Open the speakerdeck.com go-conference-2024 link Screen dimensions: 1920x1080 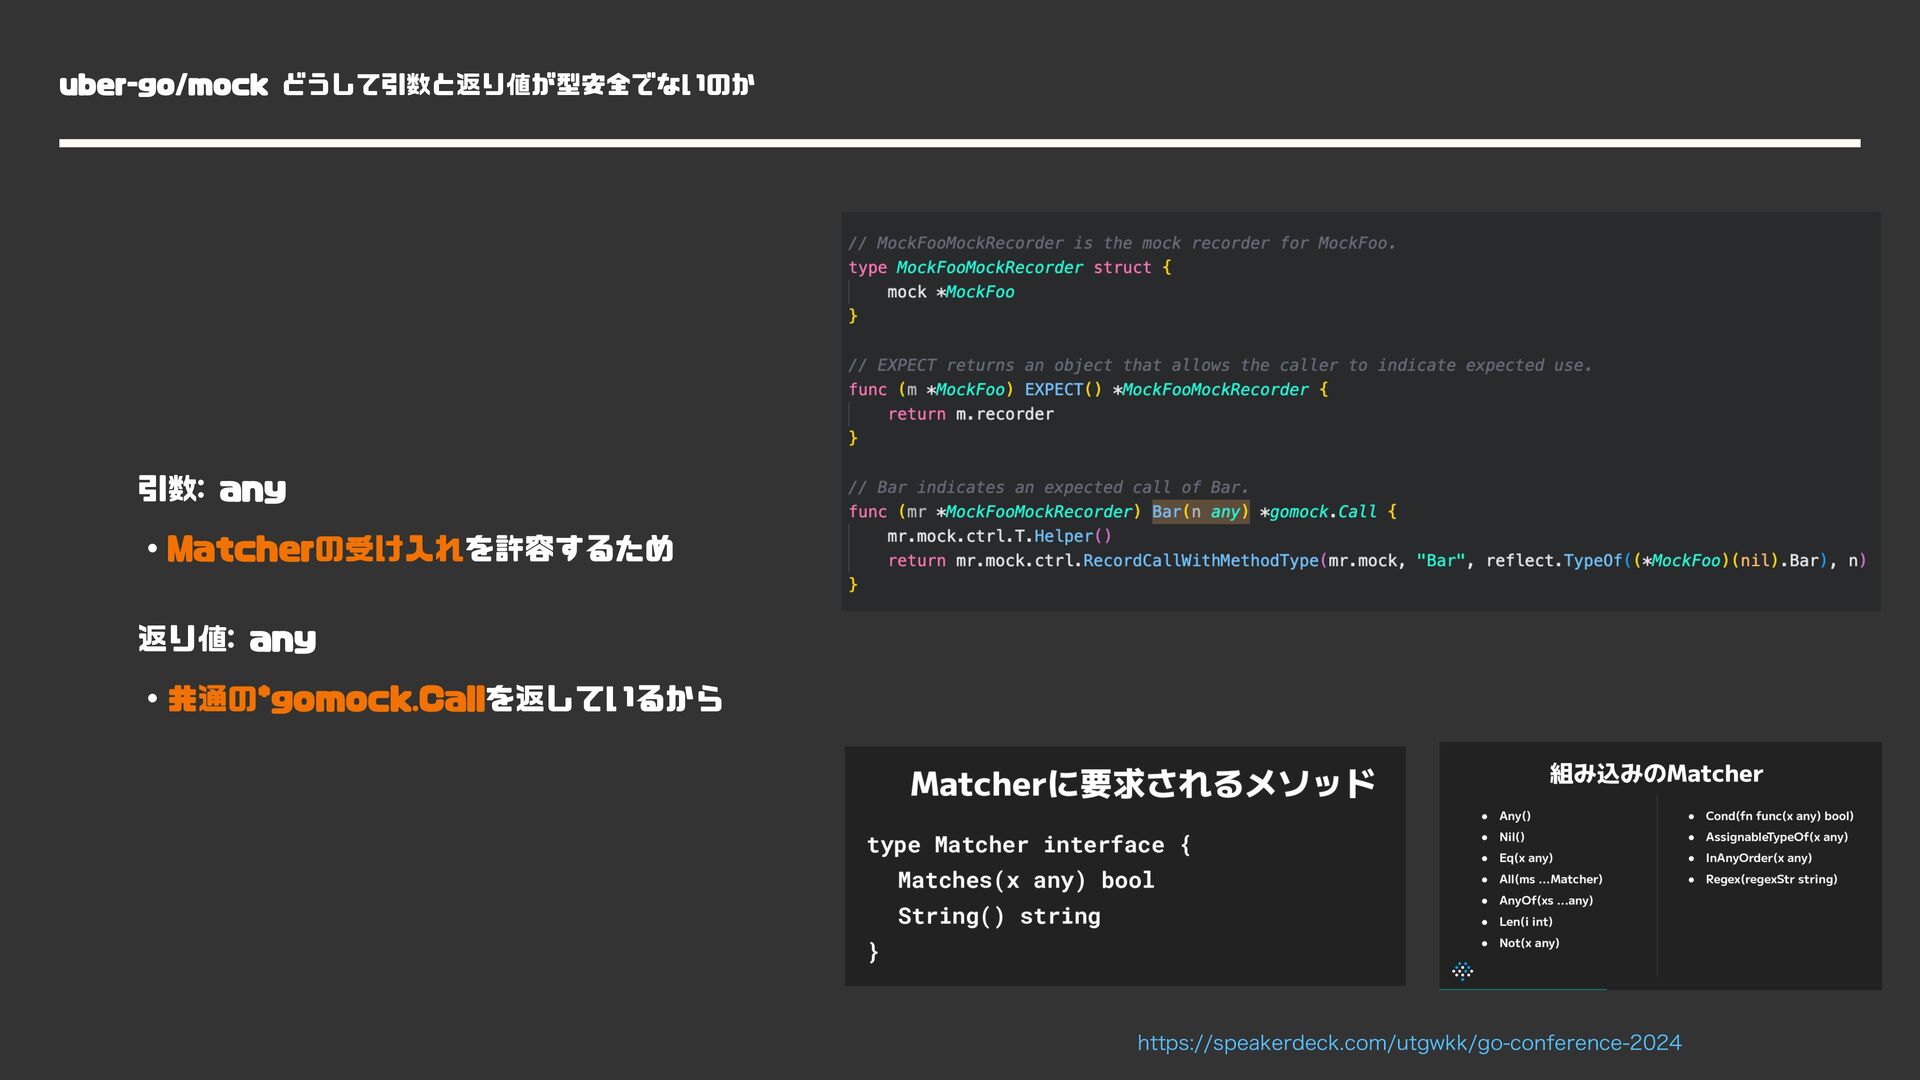pyautogui.click(x=1409, y=1043)
